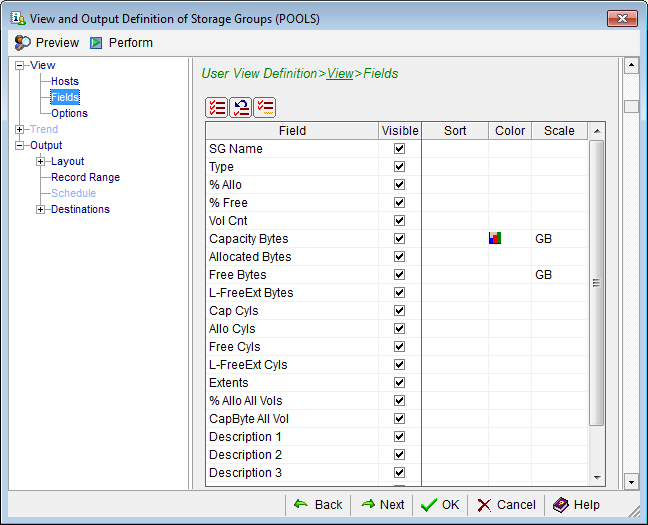Click the checklist icon with the wavy underline
648x525 pixels.
click(x=264, y=108)
